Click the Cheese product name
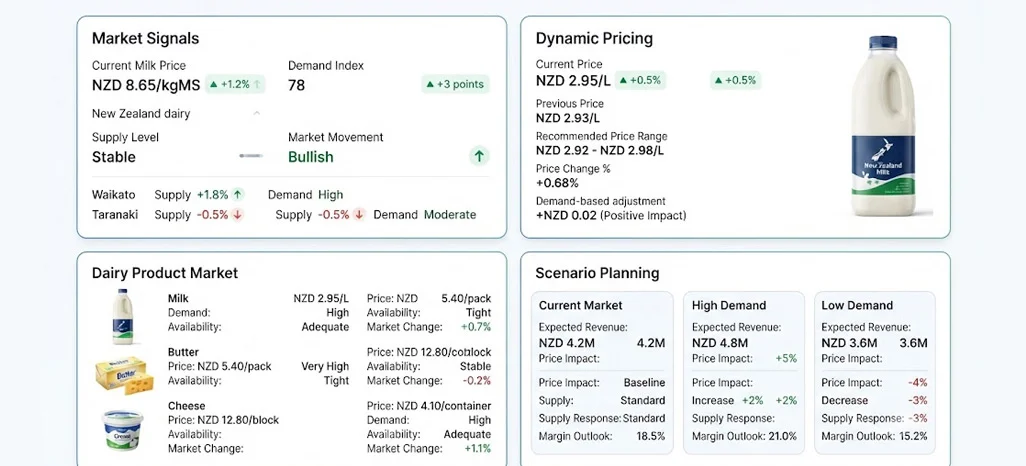 click(x=186, y=406)
